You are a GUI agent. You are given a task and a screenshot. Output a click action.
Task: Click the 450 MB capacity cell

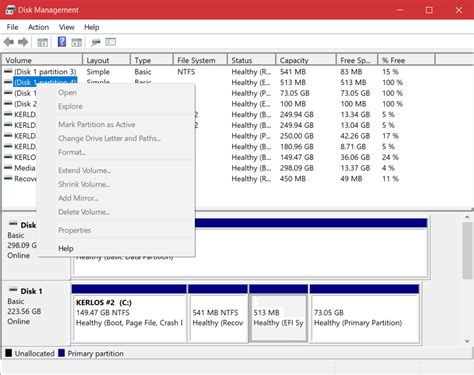(x=293, y=179)
